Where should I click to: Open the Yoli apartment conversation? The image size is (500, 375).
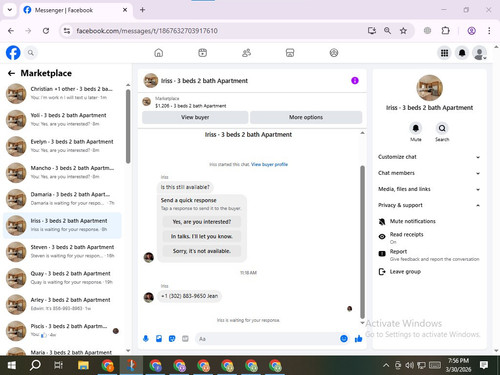63,120
